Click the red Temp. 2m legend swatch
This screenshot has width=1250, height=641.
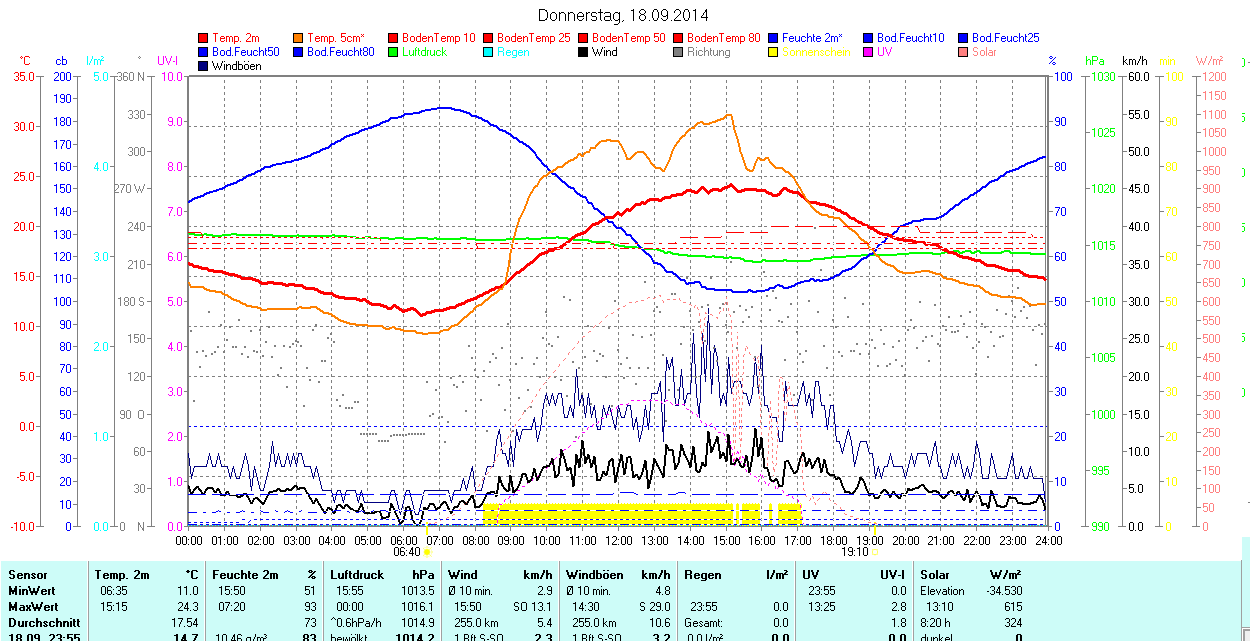pos(204,38)
